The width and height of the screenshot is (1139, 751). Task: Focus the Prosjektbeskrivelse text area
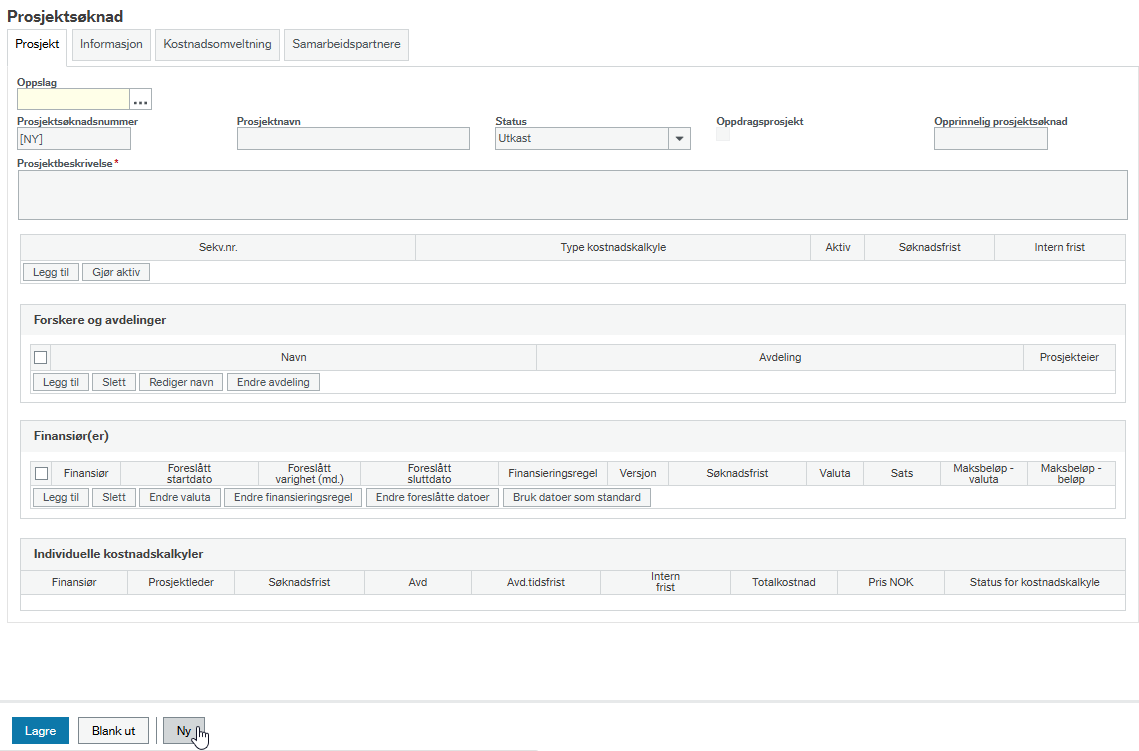(x=573, y=195)
